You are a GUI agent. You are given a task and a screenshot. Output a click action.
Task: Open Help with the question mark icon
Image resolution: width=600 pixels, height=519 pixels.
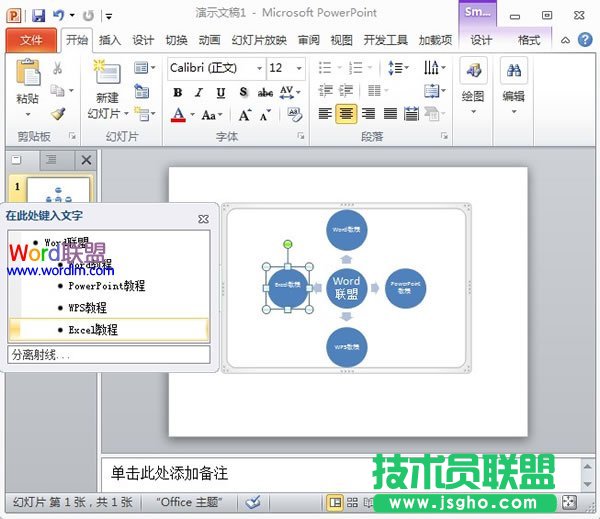coord(585,39)
